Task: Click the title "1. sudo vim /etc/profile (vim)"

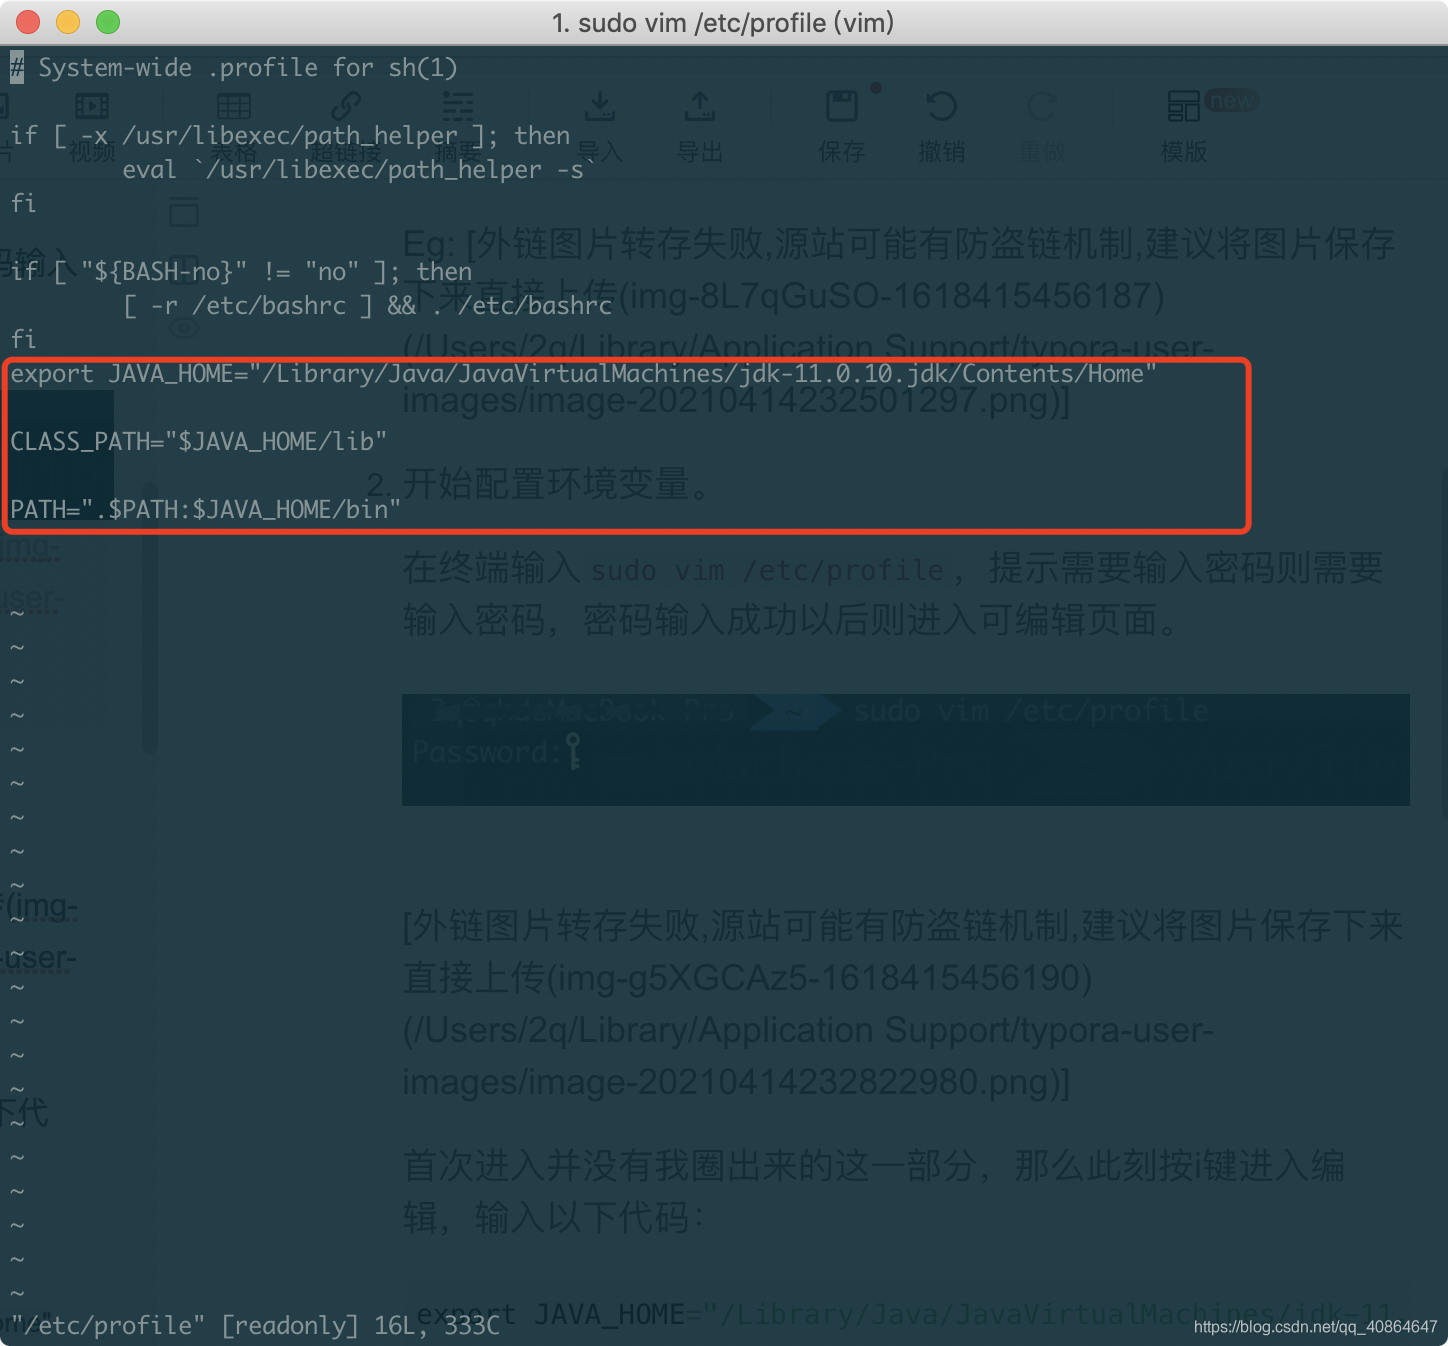Action: click(723, 22)
